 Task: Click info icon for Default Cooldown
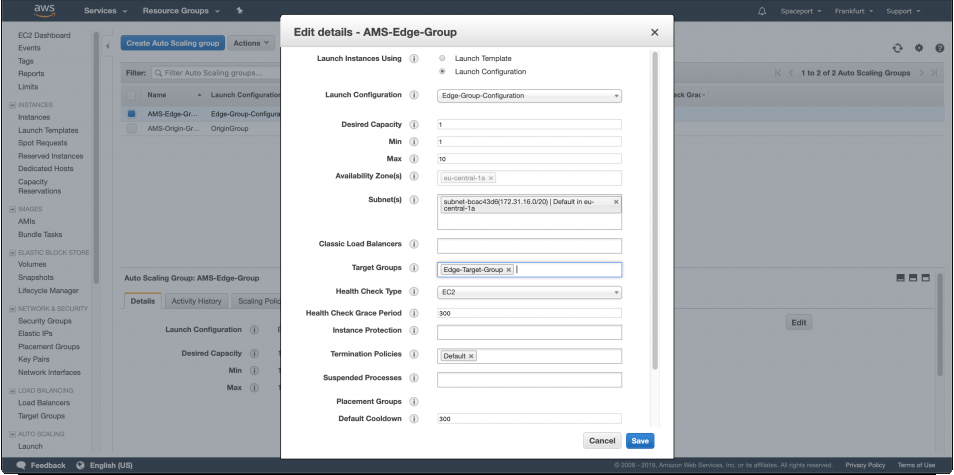pyautogui.click(x=414, y=419)
